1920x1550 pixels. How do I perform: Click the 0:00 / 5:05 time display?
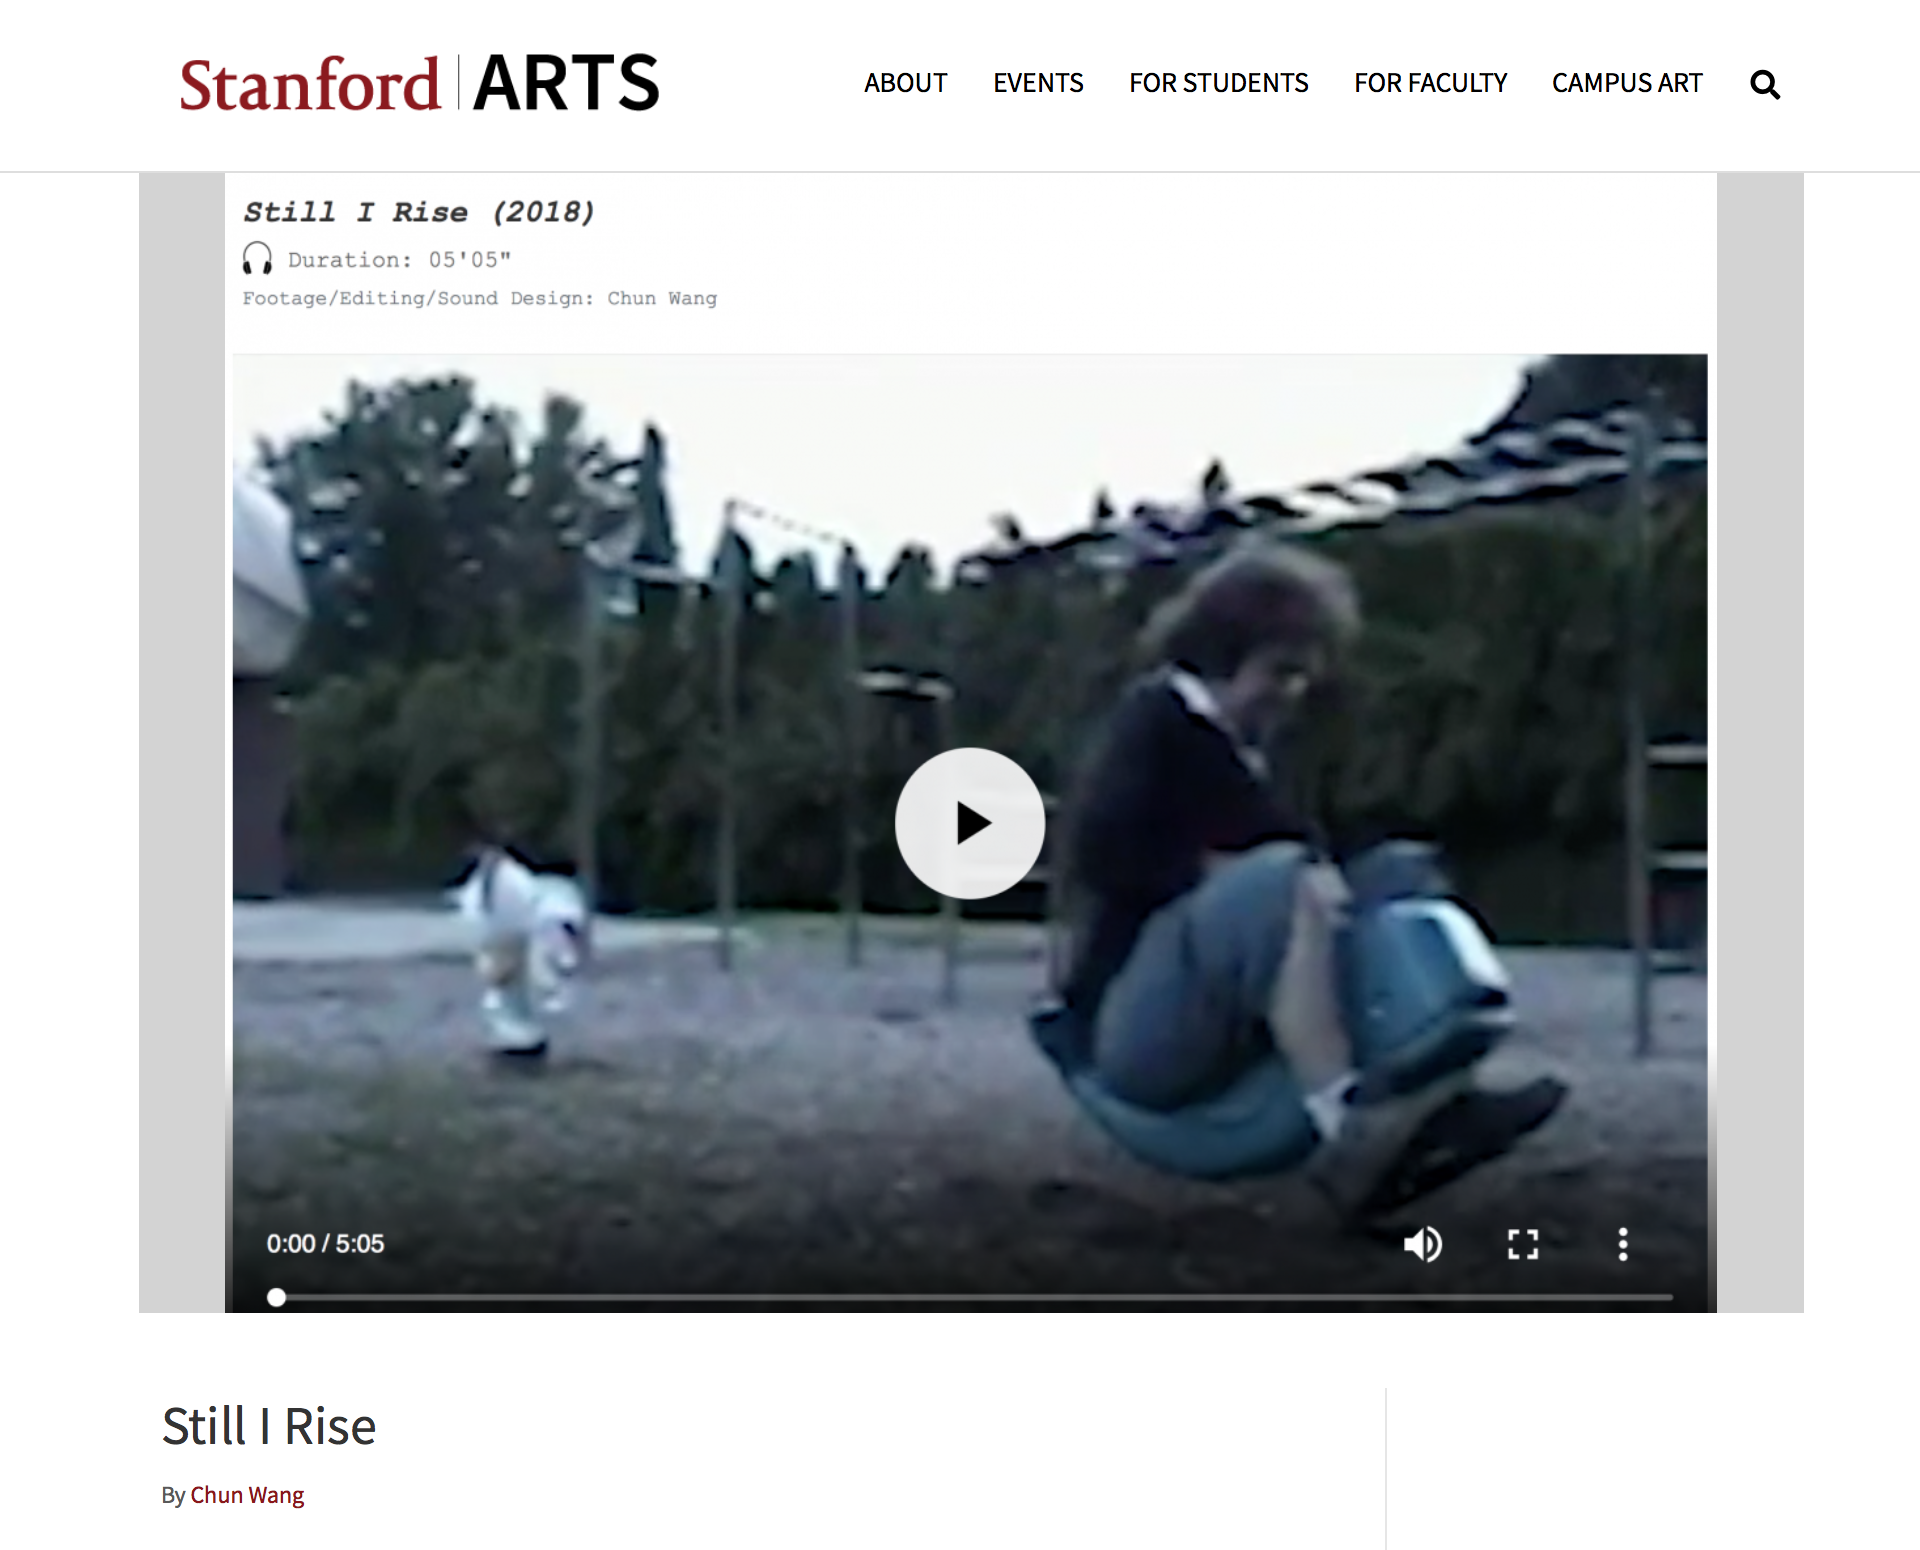[x=325, y=1244]
